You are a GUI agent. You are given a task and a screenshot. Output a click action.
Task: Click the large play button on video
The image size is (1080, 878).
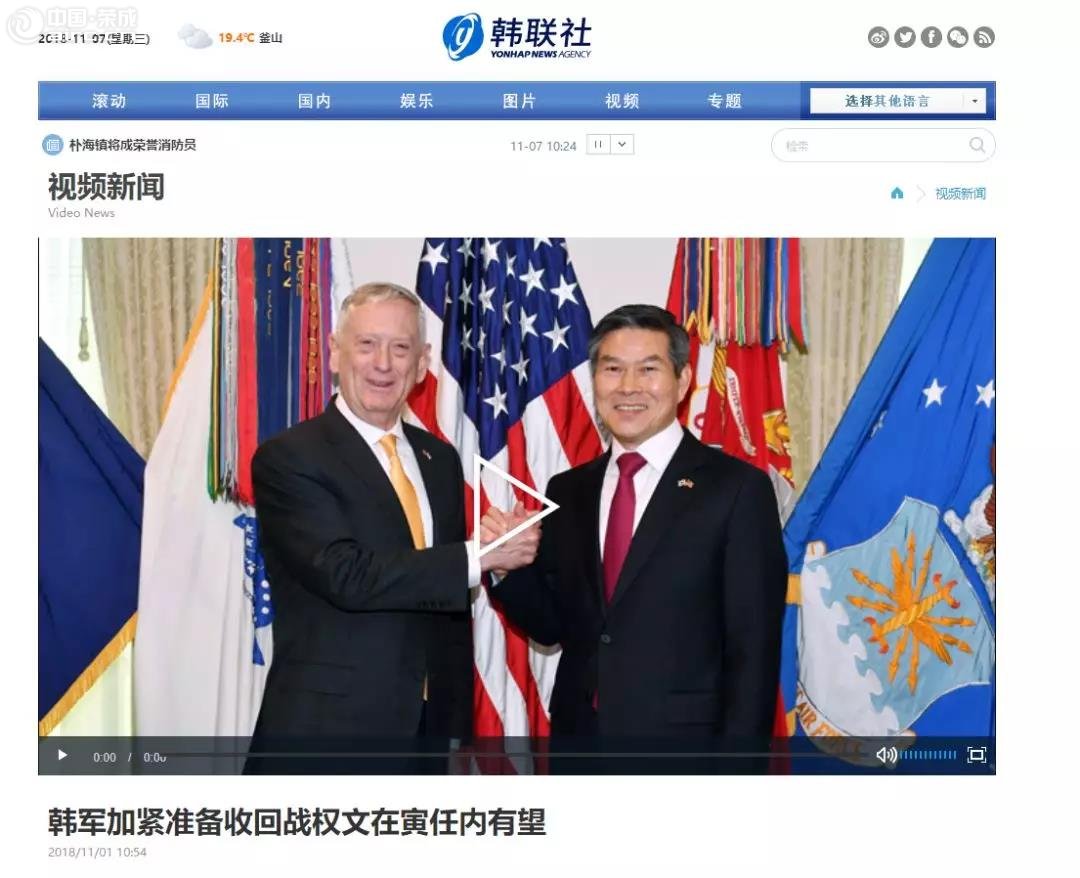(x=517, y=507)
